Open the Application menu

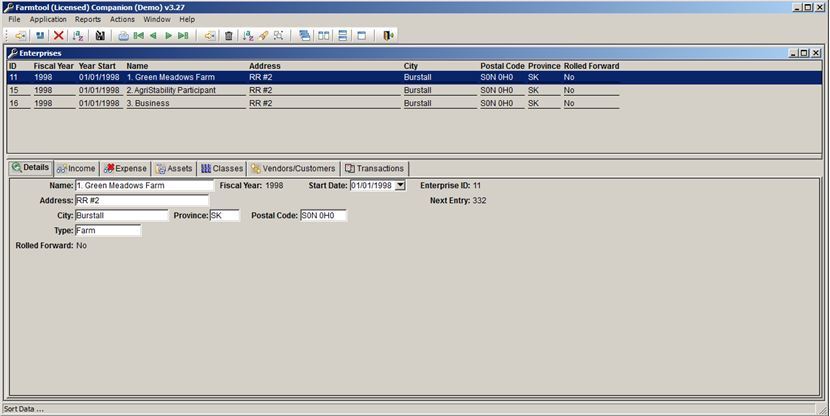pyautogui.click(x=48, y=19)
